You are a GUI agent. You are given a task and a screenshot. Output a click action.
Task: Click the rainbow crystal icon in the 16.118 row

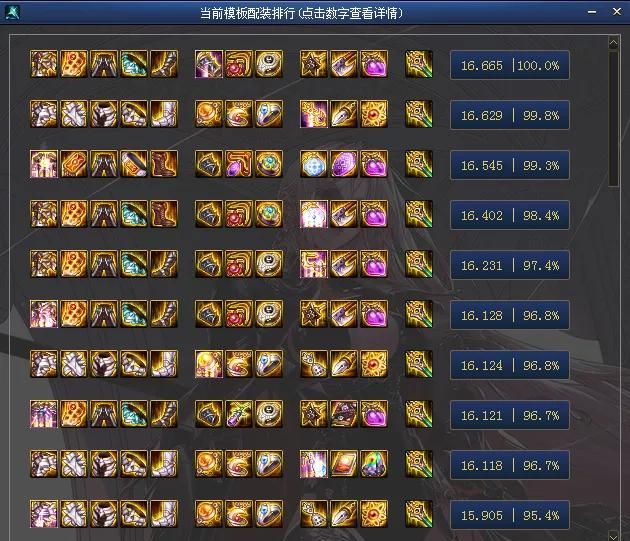374,464
